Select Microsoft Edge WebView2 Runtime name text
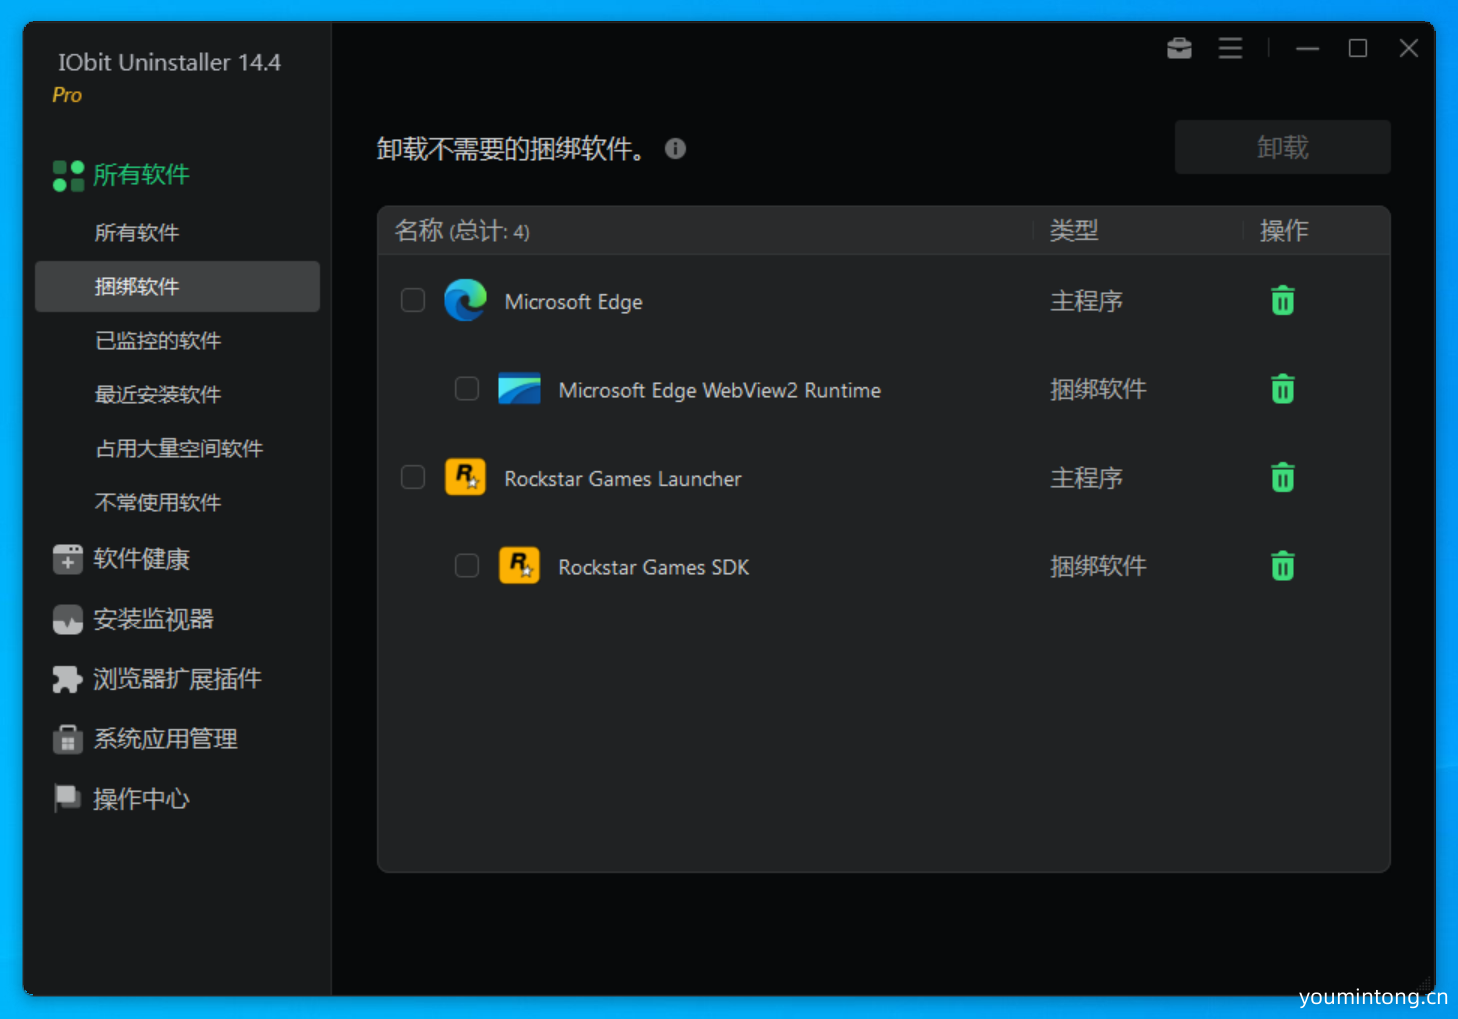Image resolution: width=1458 pixels, height=1019 pixels. (x=719, y=390)
